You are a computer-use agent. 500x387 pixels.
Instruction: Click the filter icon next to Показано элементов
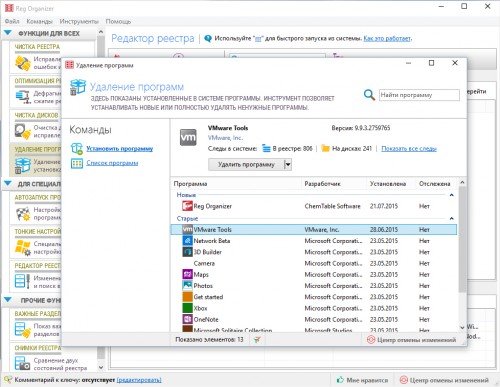coord(257,340)
